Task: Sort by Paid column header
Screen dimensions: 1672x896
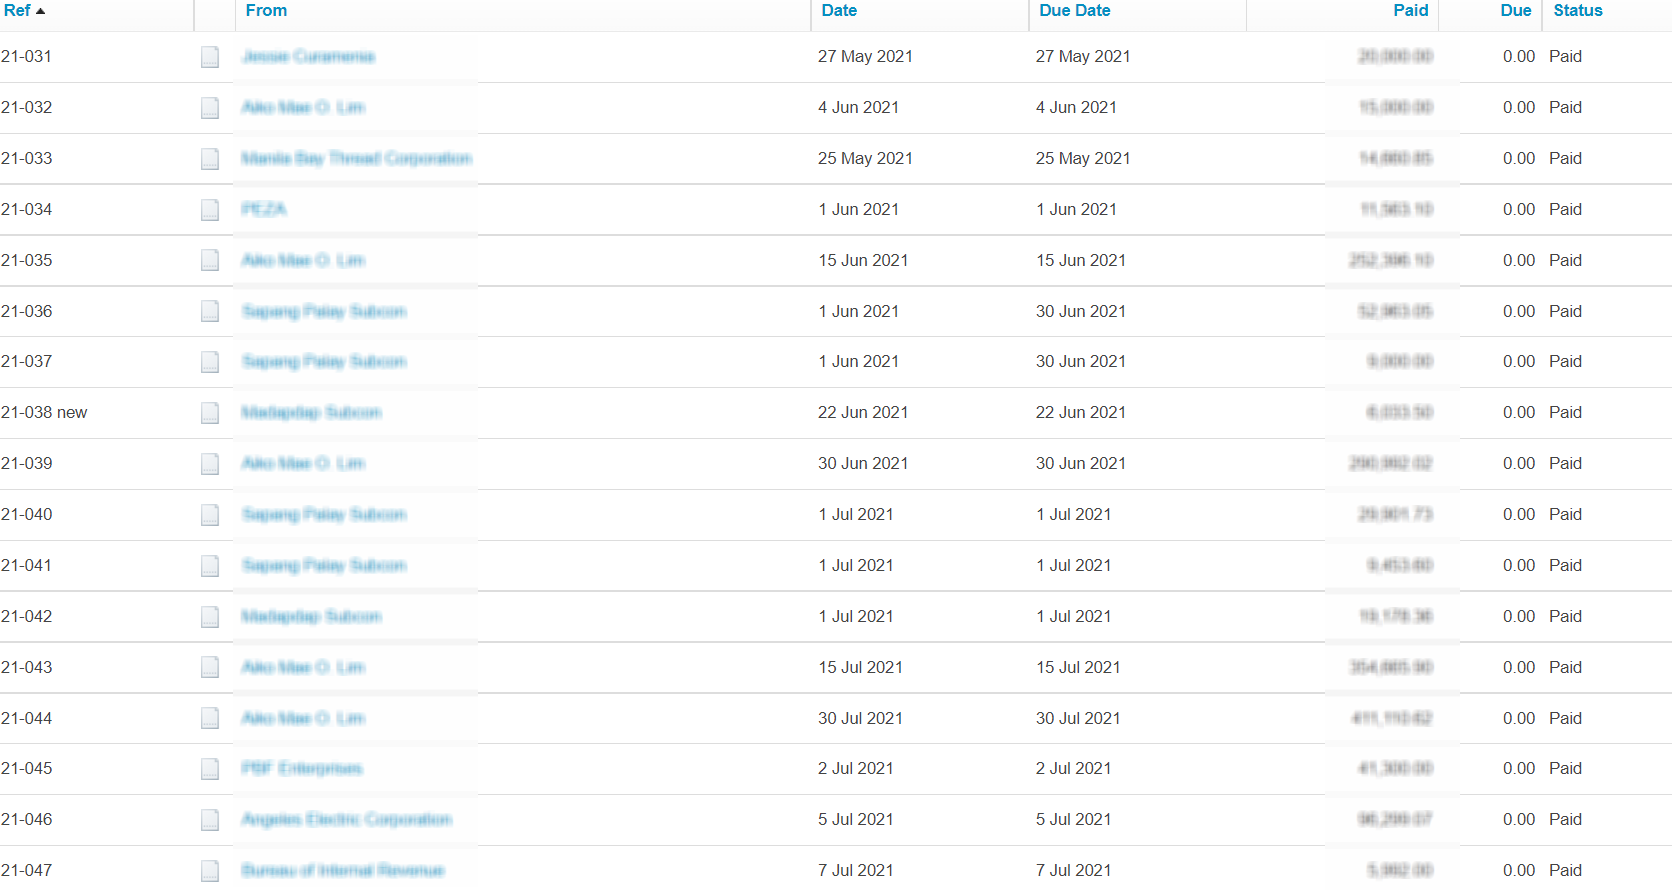Action: pos(1411,10)
